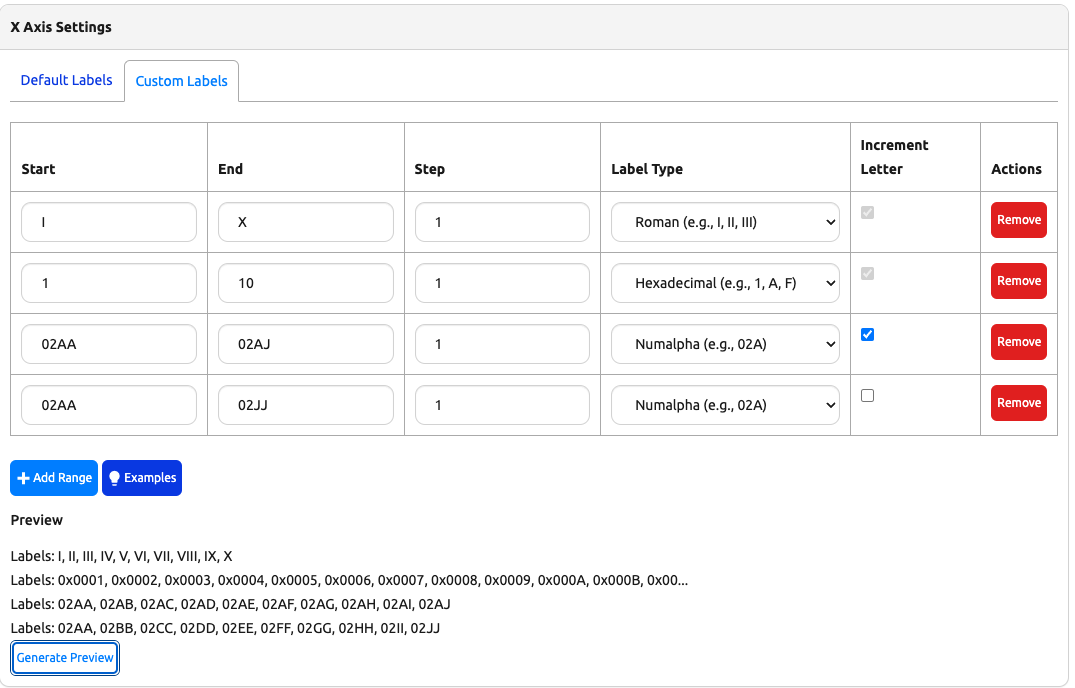The height and width of the screenshot is (688, 1075).
Task: Click the lightbulb icon on Examples
Action: tap(114, 478)
